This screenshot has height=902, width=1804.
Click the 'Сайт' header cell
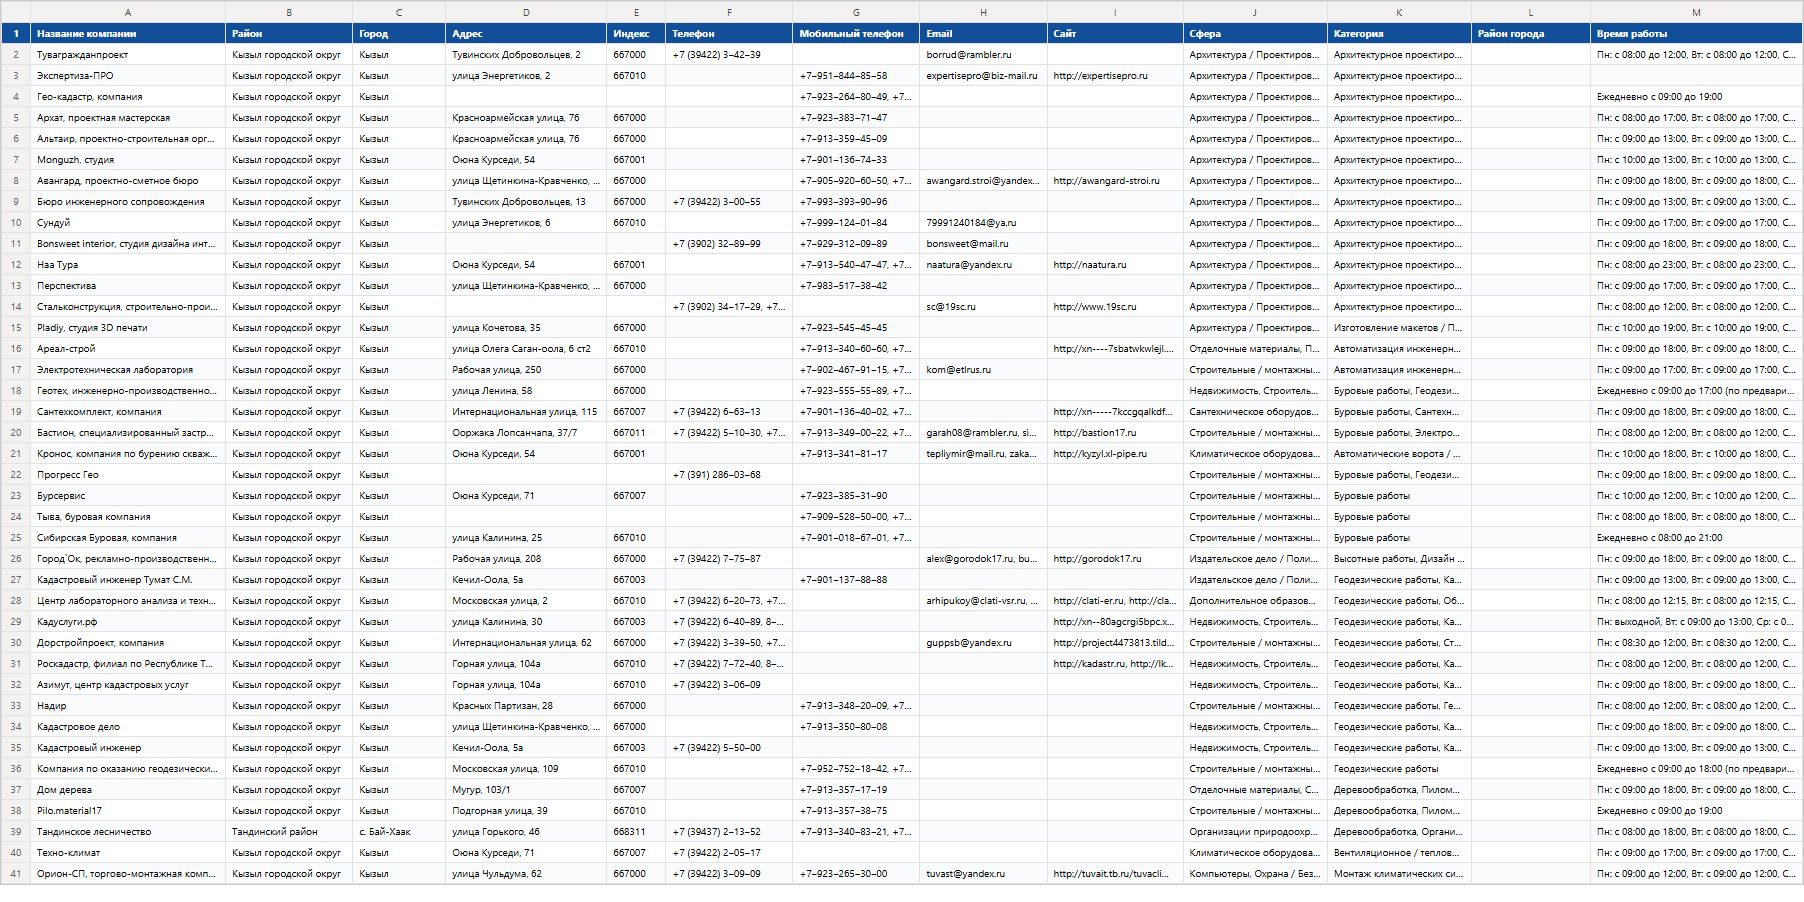coord(1115,34)
